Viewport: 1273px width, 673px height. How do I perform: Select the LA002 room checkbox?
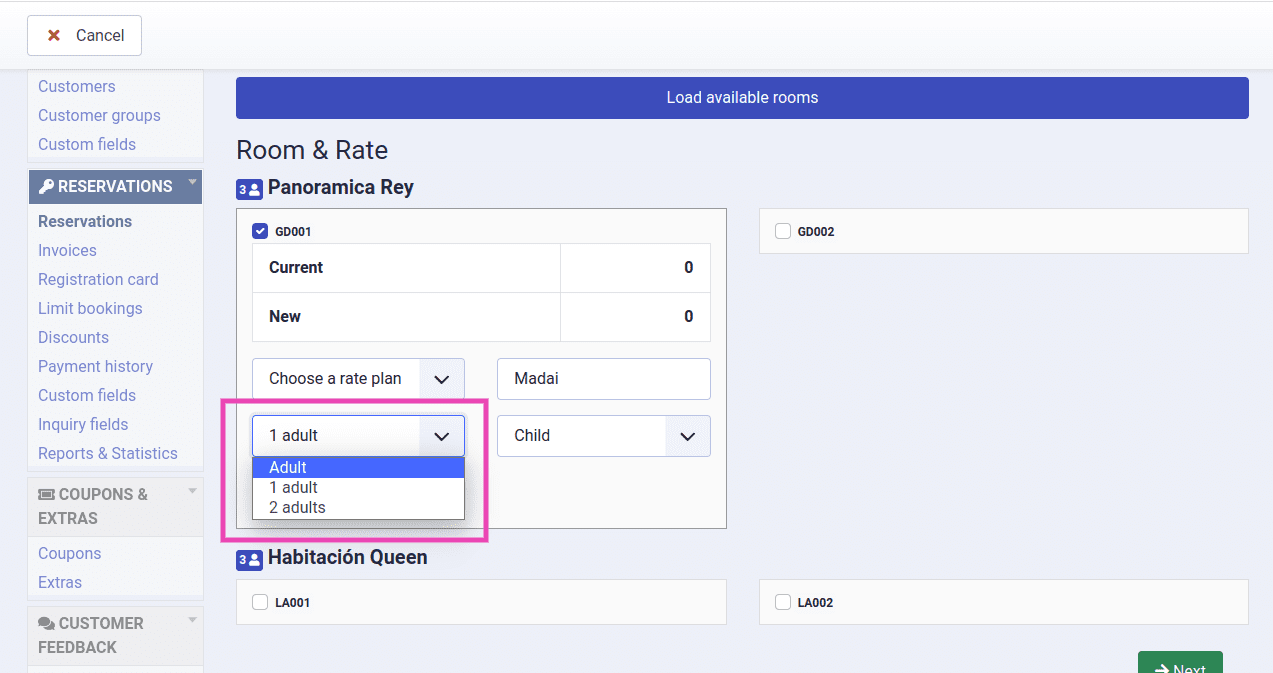pyautogui.click(x=783, y=602)
